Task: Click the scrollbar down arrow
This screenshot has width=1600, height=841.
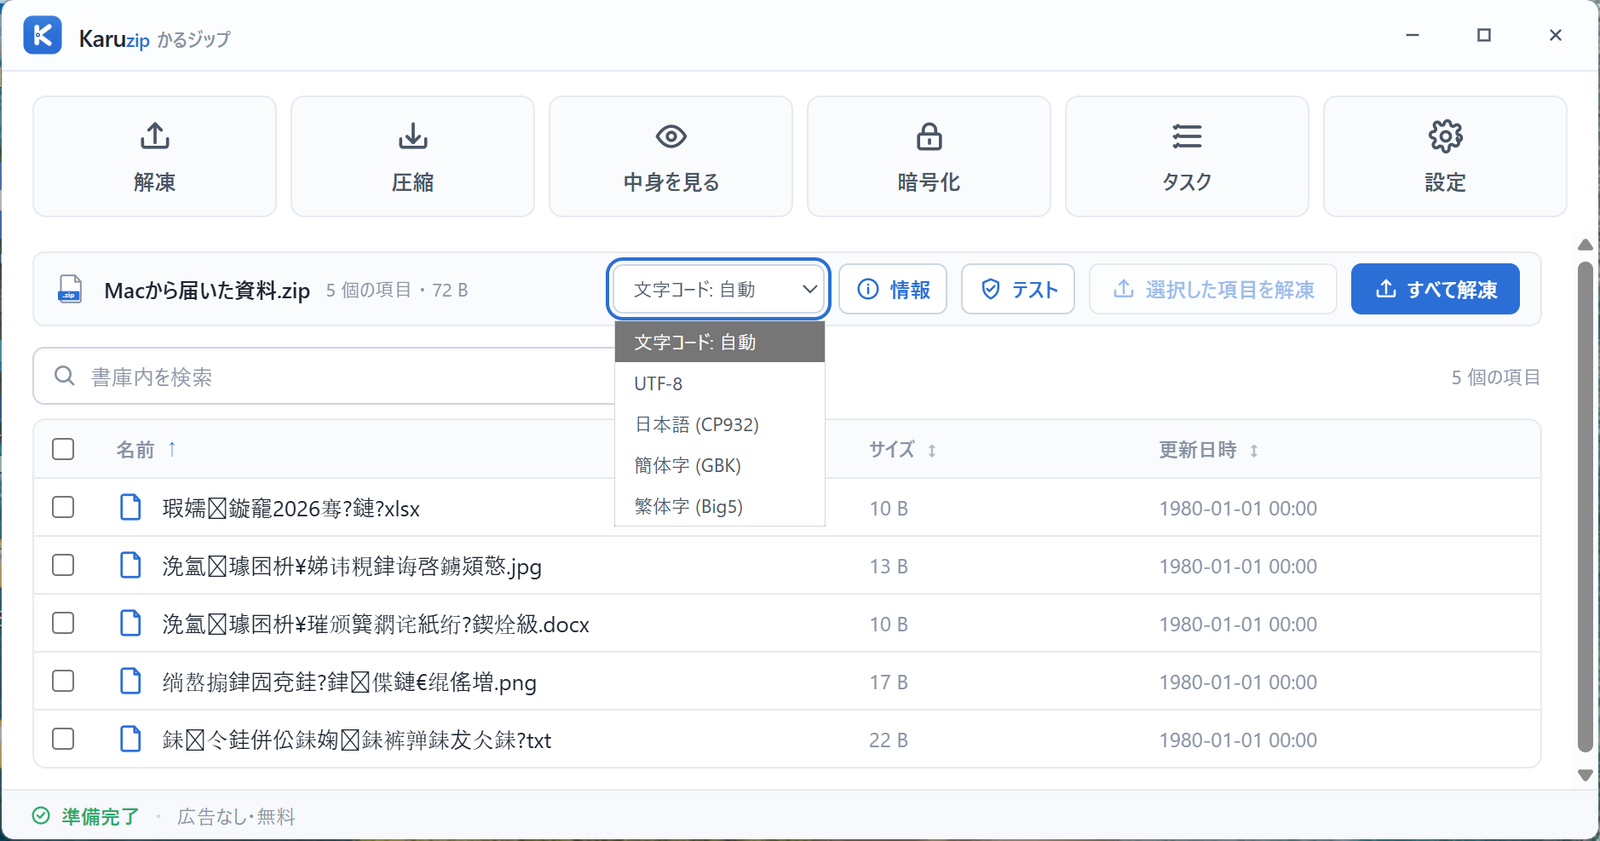Action: click(1585, 775)
